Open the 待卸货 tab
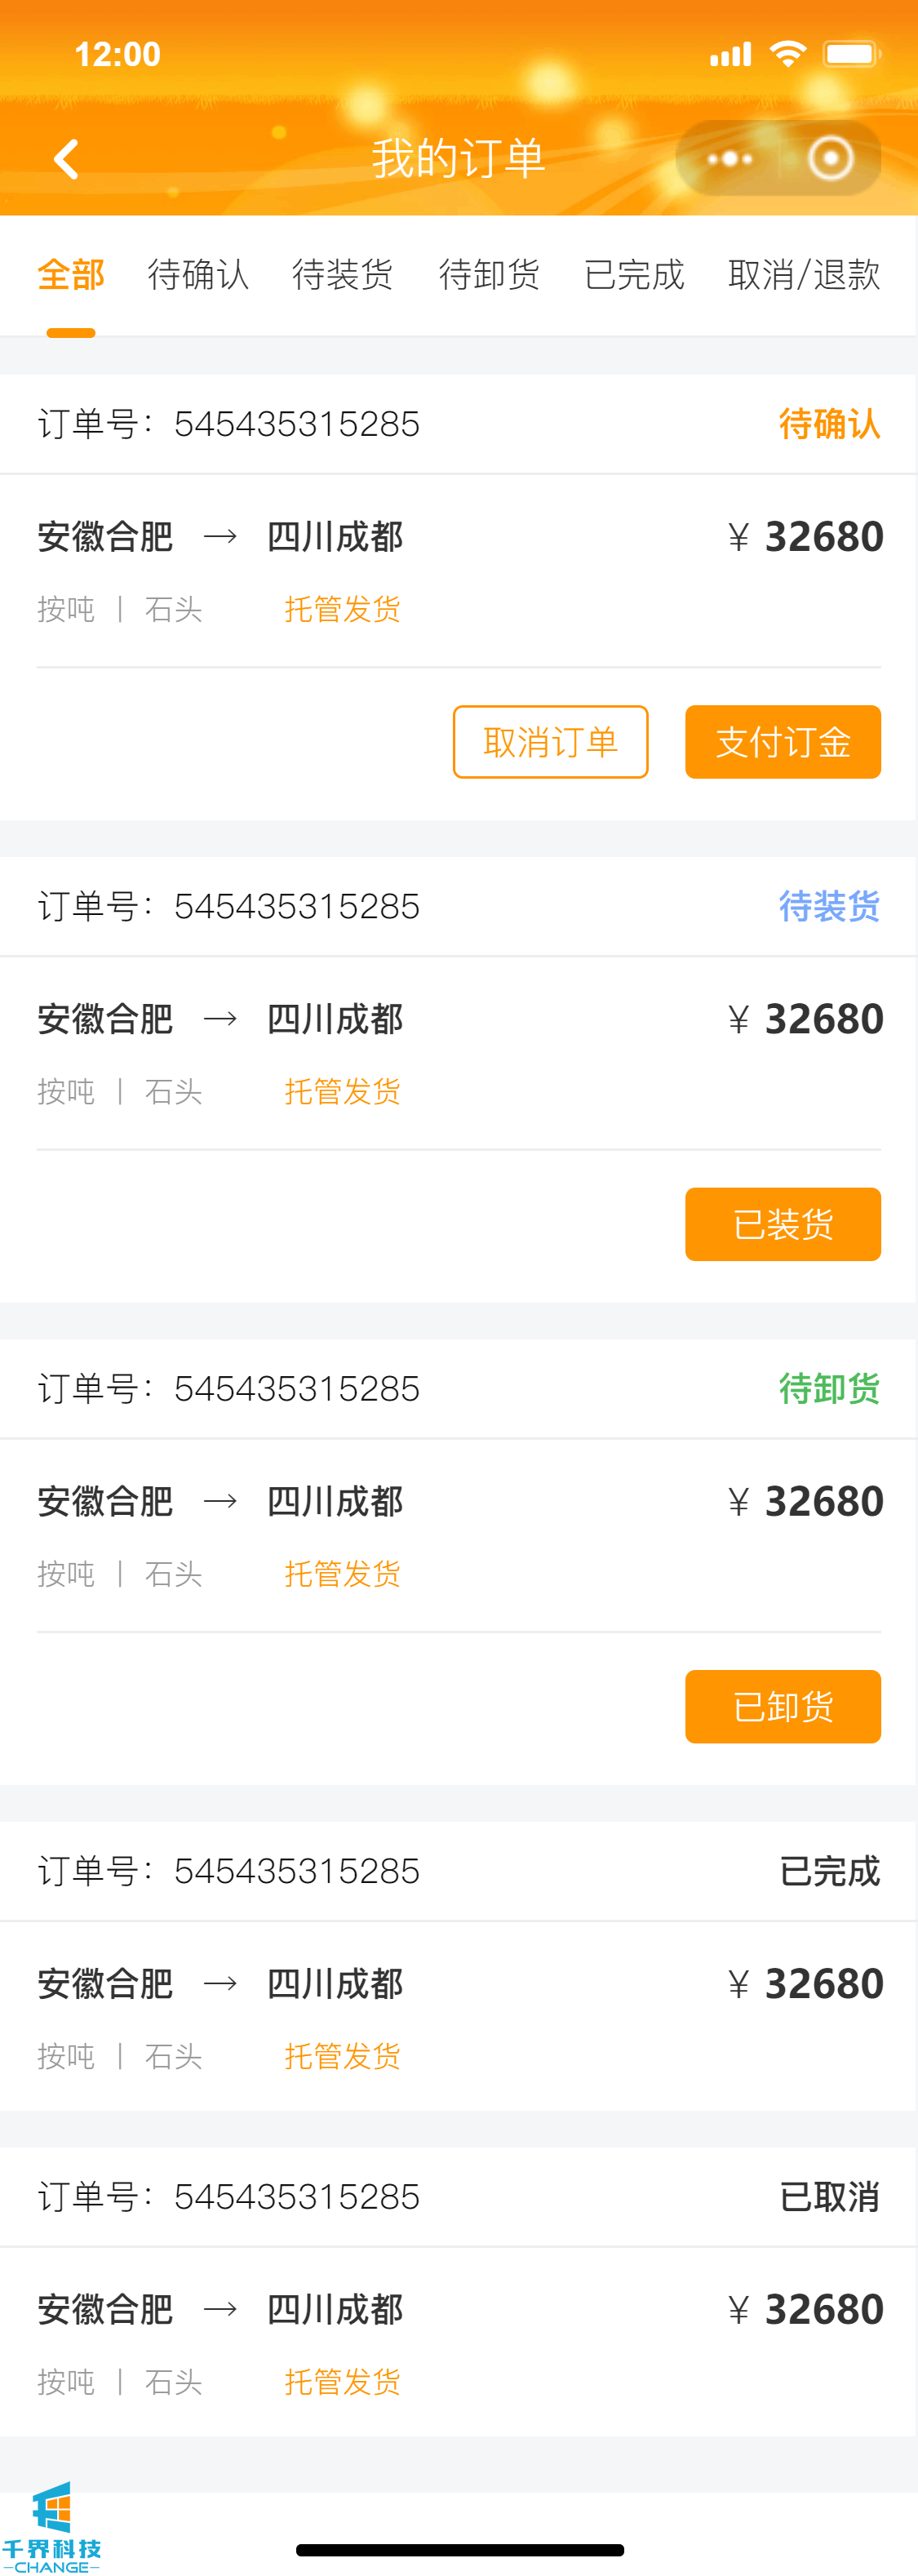The image size is (918, 2576). pos(489,274)
